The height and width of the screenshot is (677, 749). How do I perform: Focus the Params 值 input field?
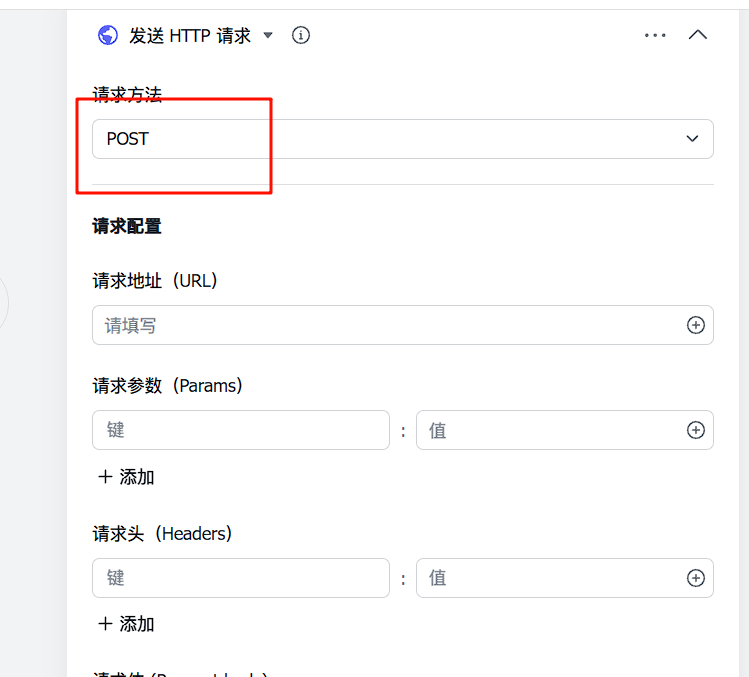tap(565, 430)
